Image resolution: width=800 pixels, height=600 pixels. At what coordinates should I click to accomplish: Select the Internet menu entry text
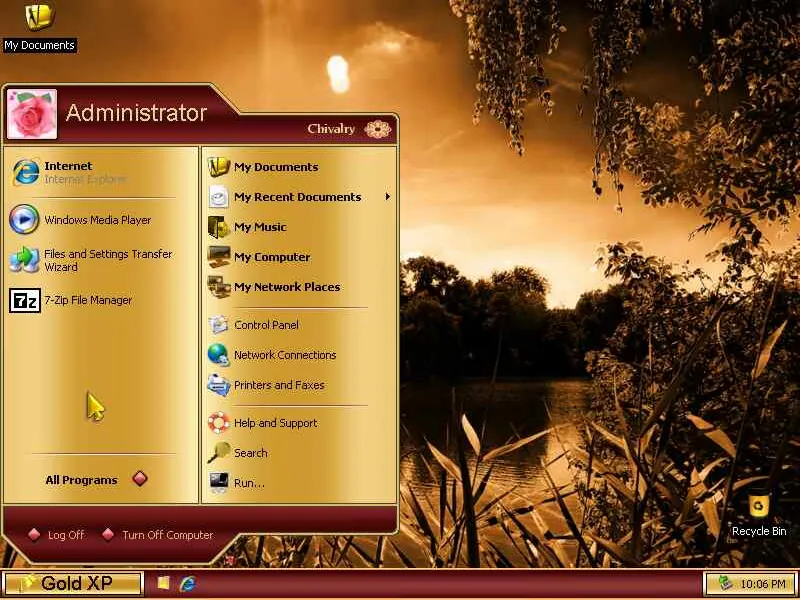[68, 166]
